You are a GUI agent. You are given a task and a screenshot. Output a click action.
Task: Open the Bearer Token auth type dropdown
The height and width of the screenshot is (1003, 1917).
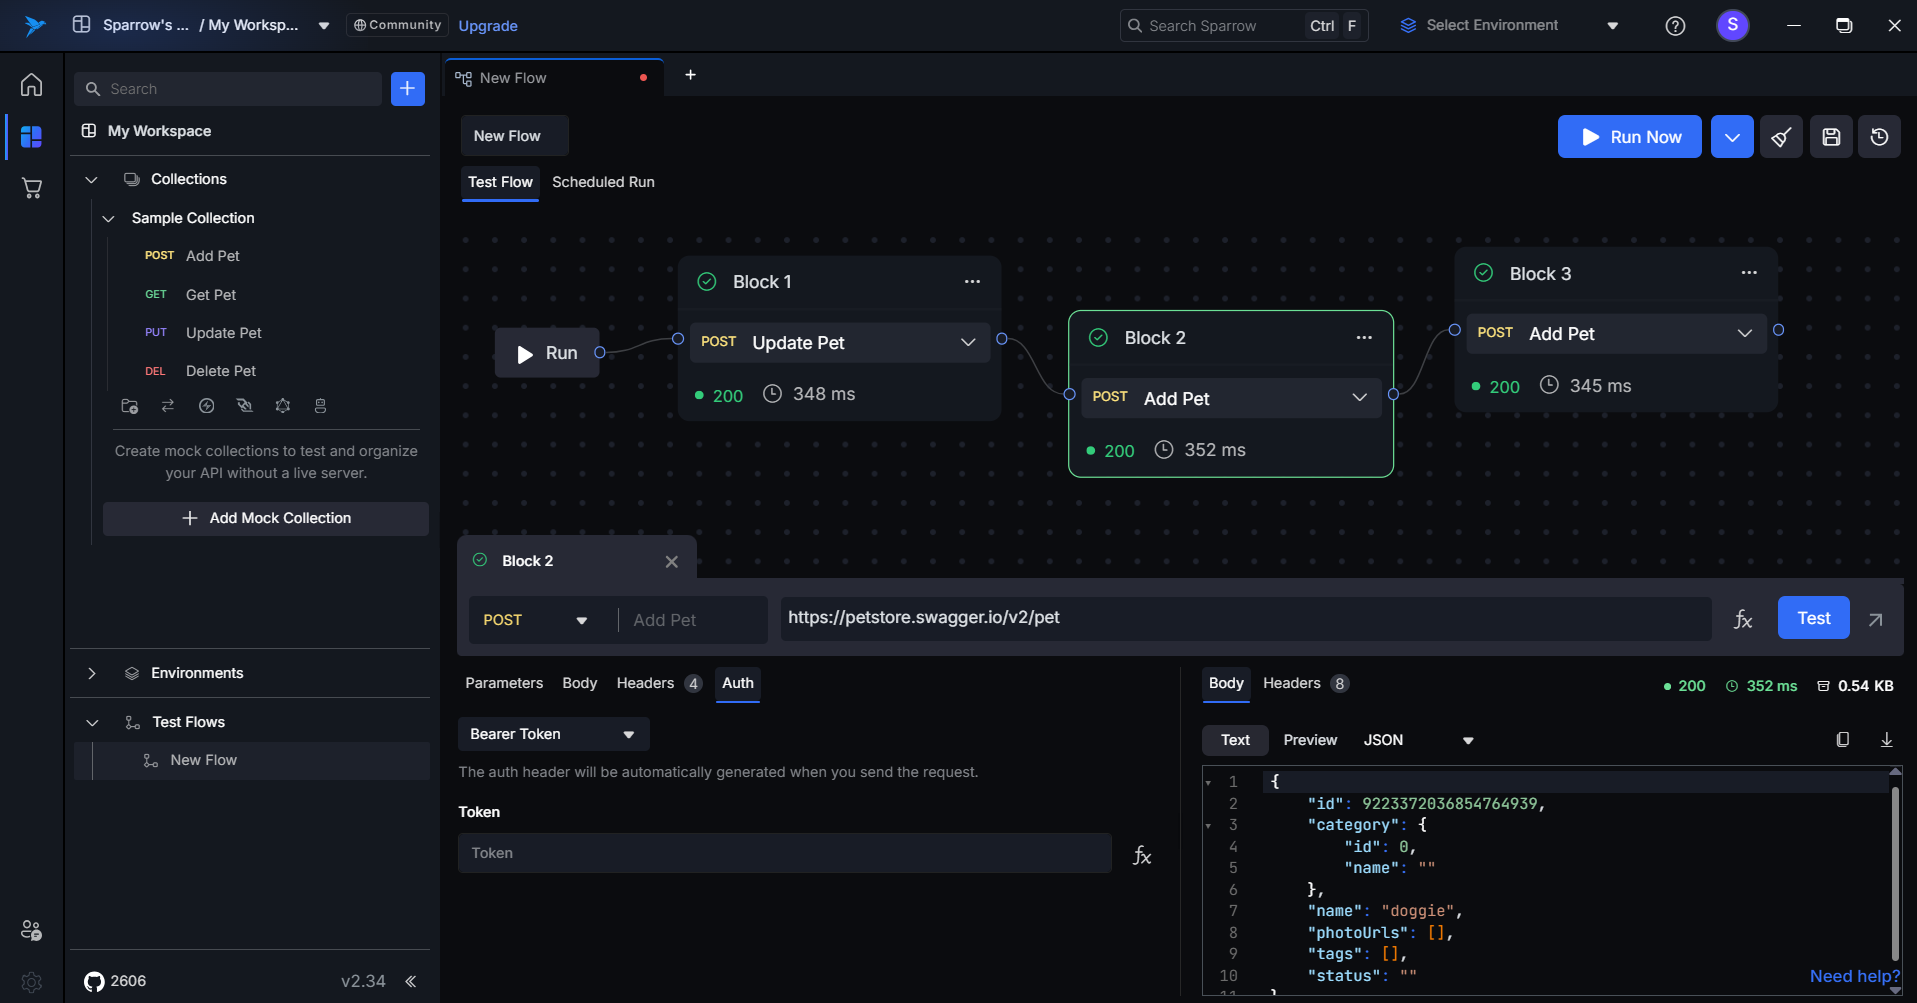(553, 734)
